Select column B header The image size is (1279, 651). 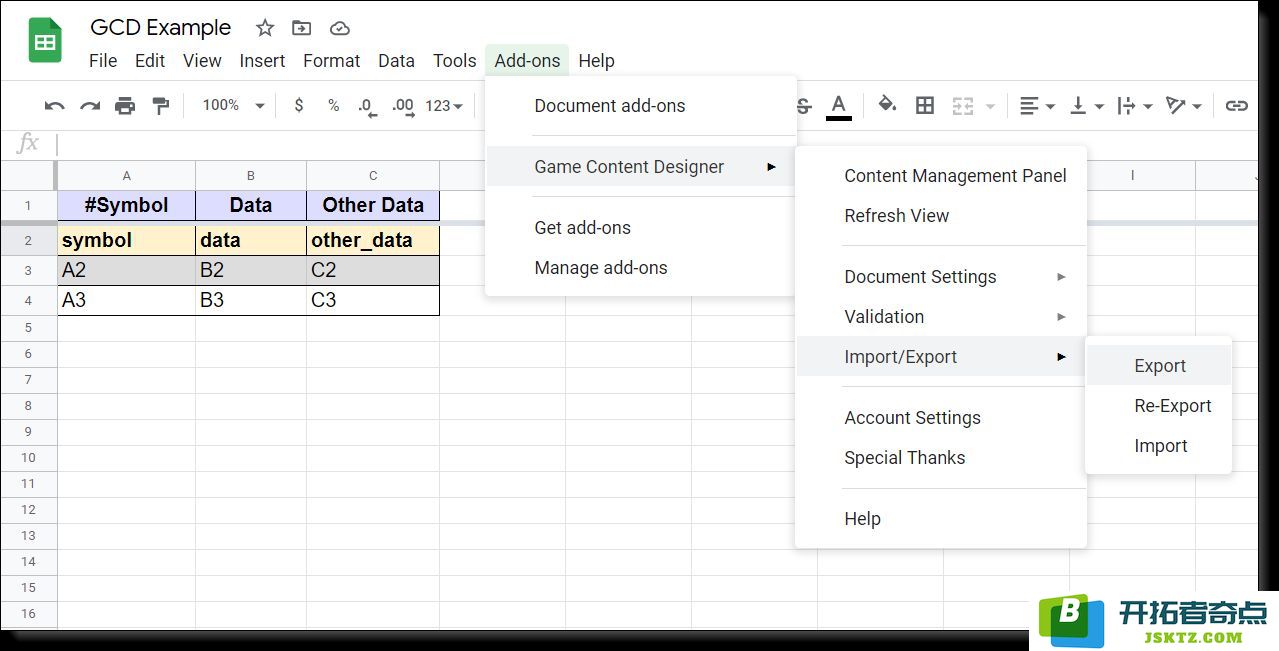[x=251, y=176]
